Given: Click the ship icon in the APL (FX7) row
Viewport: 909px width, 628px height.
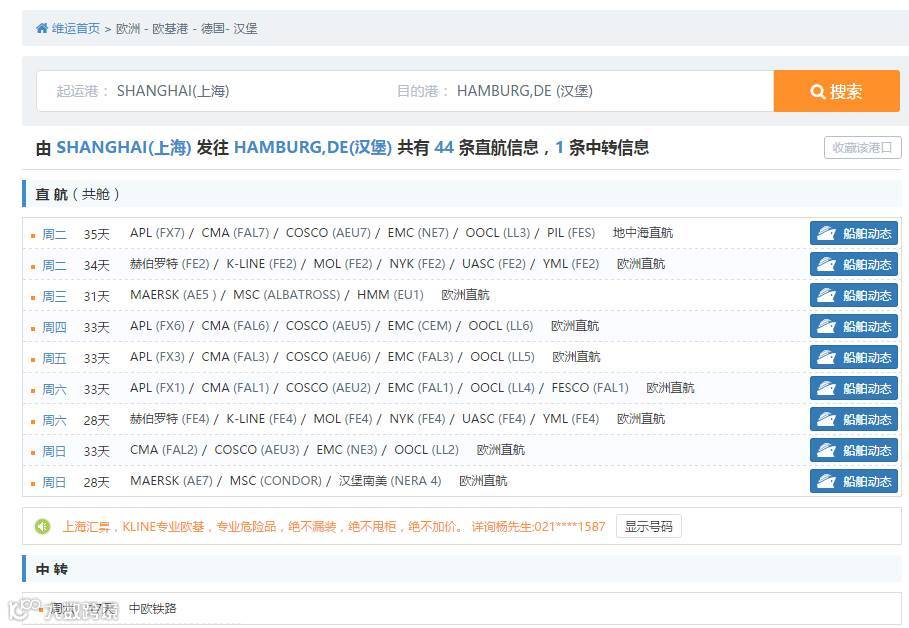Looking at the screenshot, I should tap(826, 233).
